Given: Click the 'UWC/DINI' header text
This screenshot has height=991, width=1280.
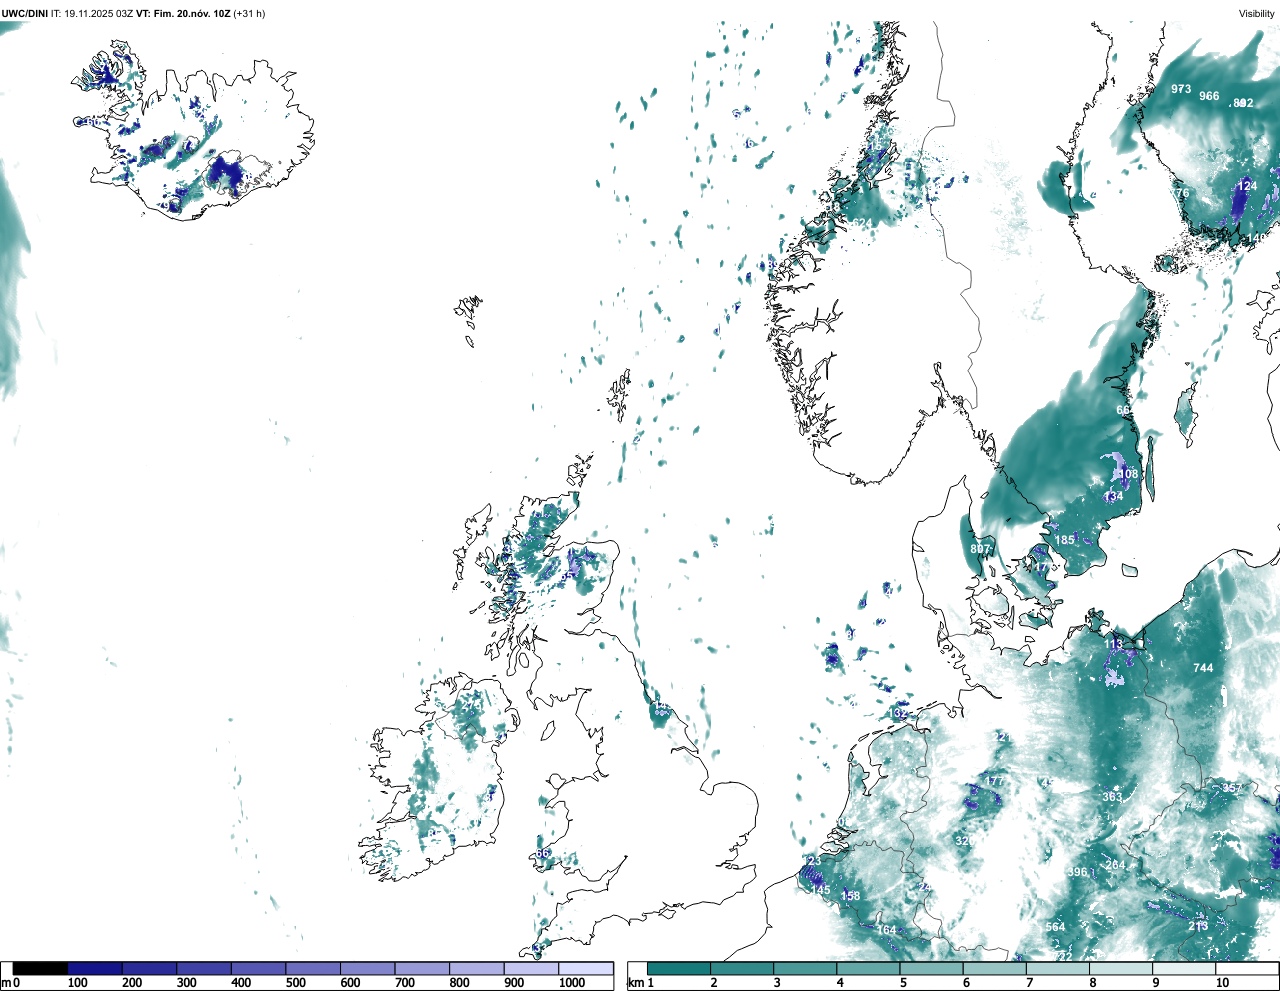Looking at the screenshot, I should (x=25, y=13).
